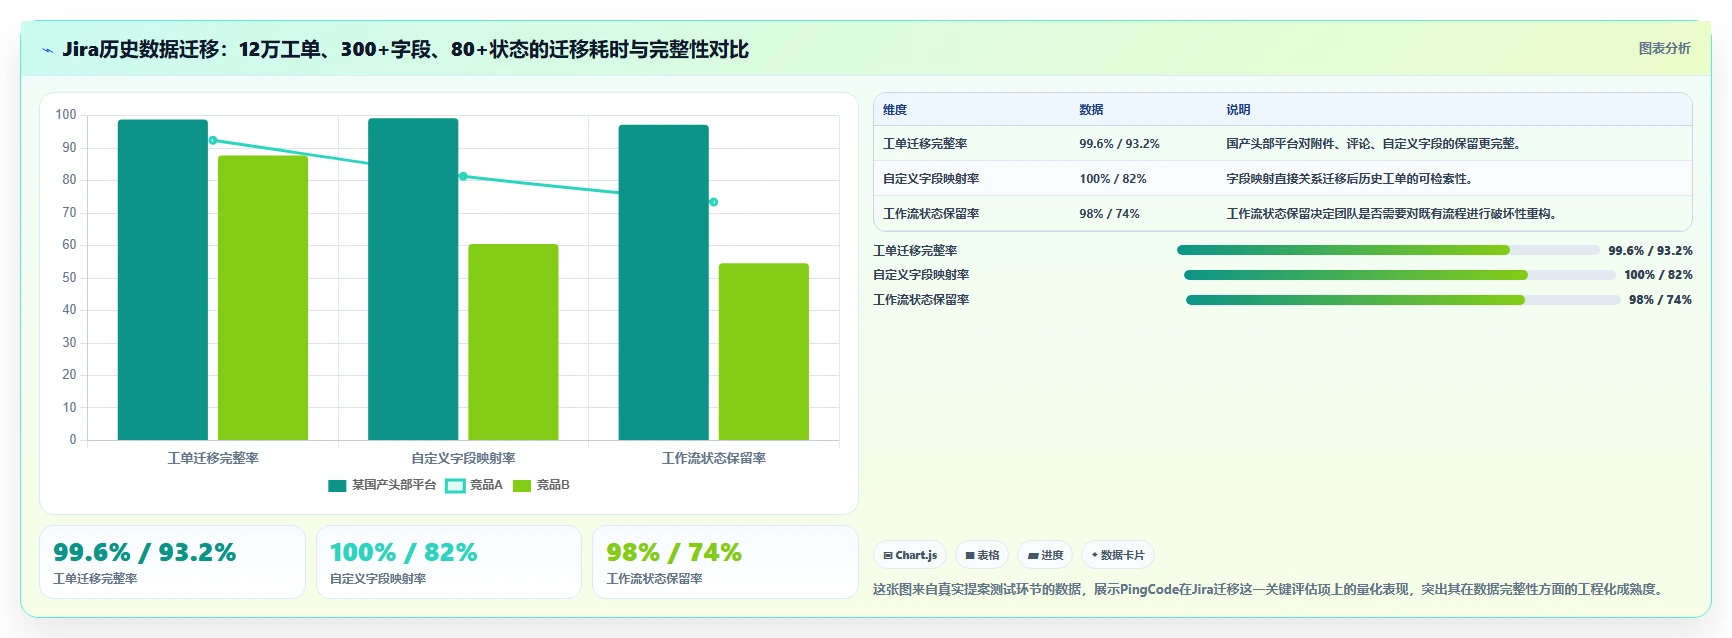Click the description starting 国产头部平台对附件
Image resolution: width=1732 pixels, height=638 pixels.
point(1375,144)
